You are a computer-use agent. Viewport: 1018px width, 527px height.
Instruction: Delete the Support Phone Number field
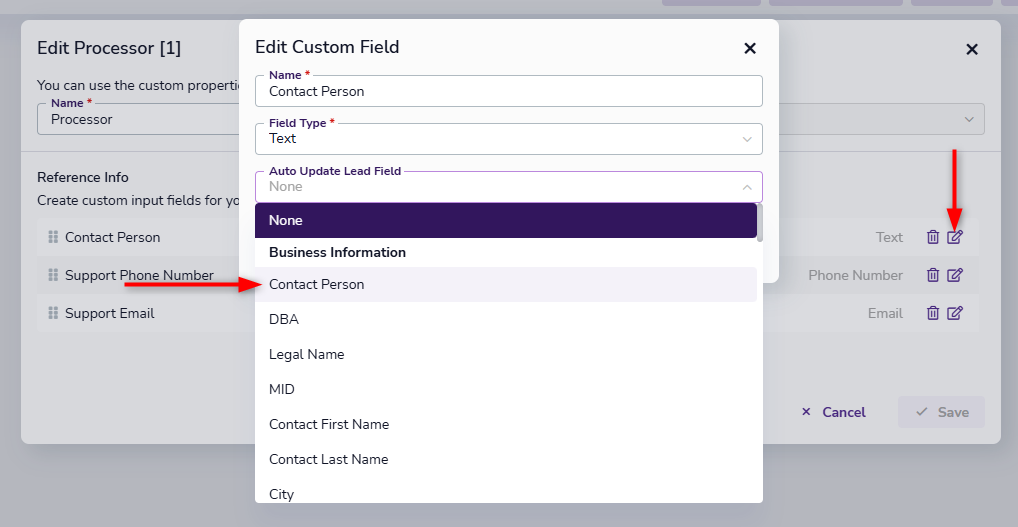pyautogui.click(x=932, y=275)
